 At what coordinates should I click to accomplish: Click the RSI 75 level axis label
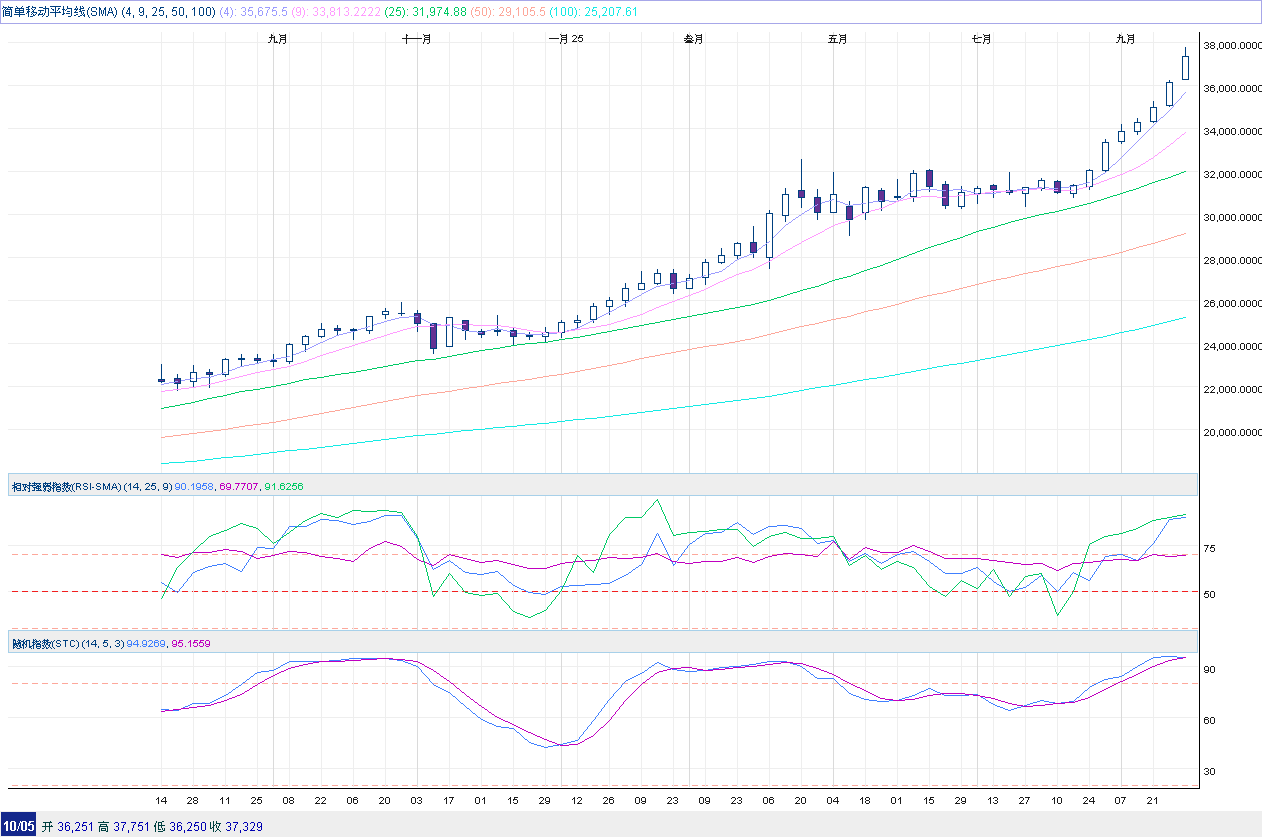click(x=1209, y=549)
